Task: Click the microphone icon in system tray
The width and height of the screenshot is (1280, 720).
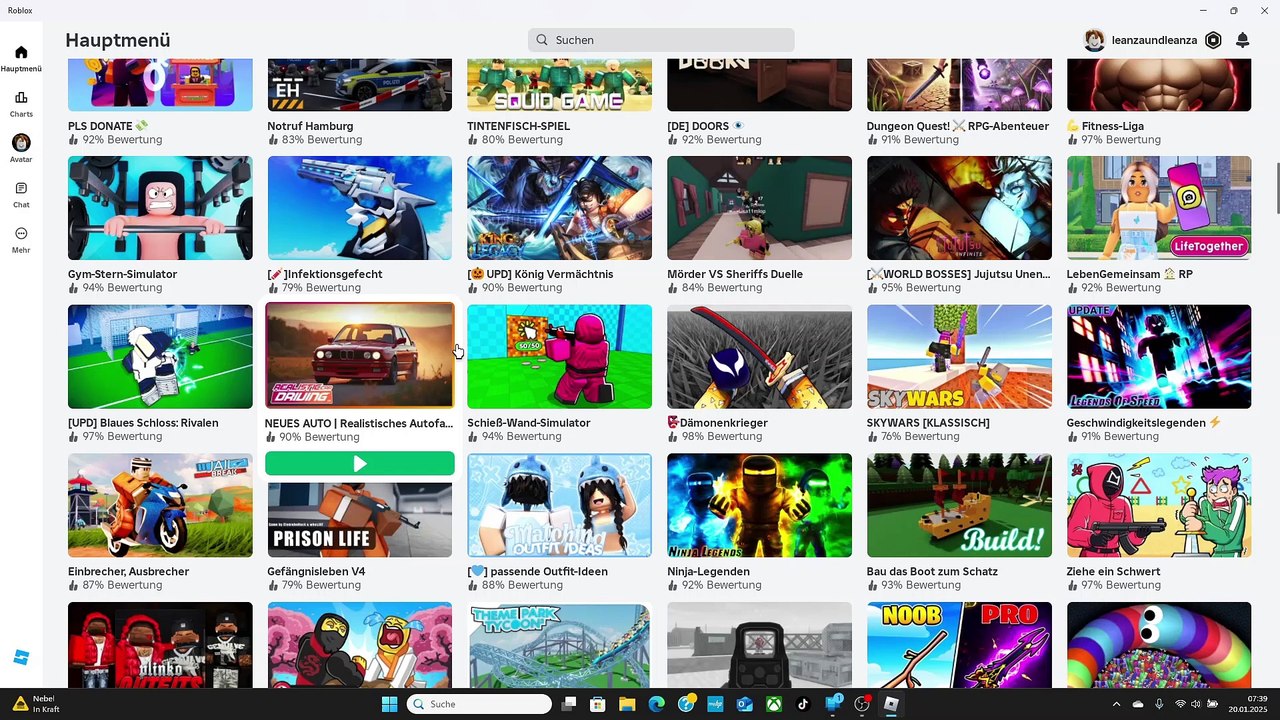Action: point(1159,704)
